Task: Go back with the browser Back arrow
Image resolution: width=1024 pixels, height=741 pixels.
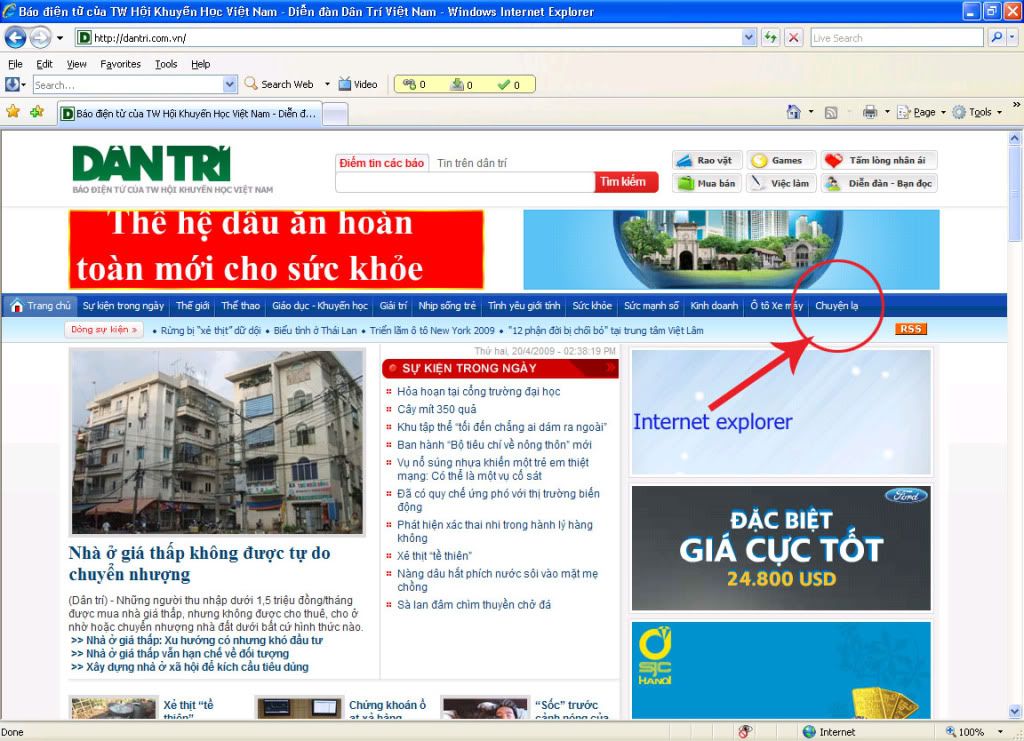Action: pos(16,37)
